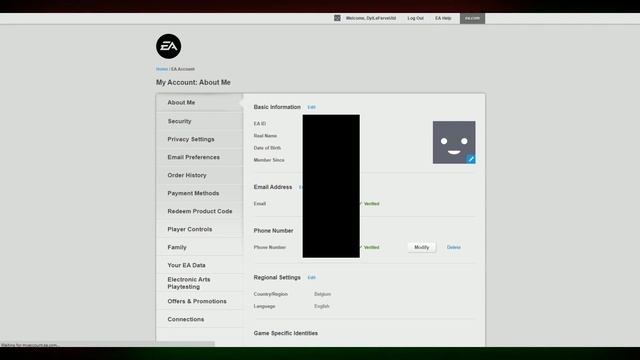Click the Email Address heading
Image resolution: width=640 pixels, height=360 pixels.
(x=273, y=187)
